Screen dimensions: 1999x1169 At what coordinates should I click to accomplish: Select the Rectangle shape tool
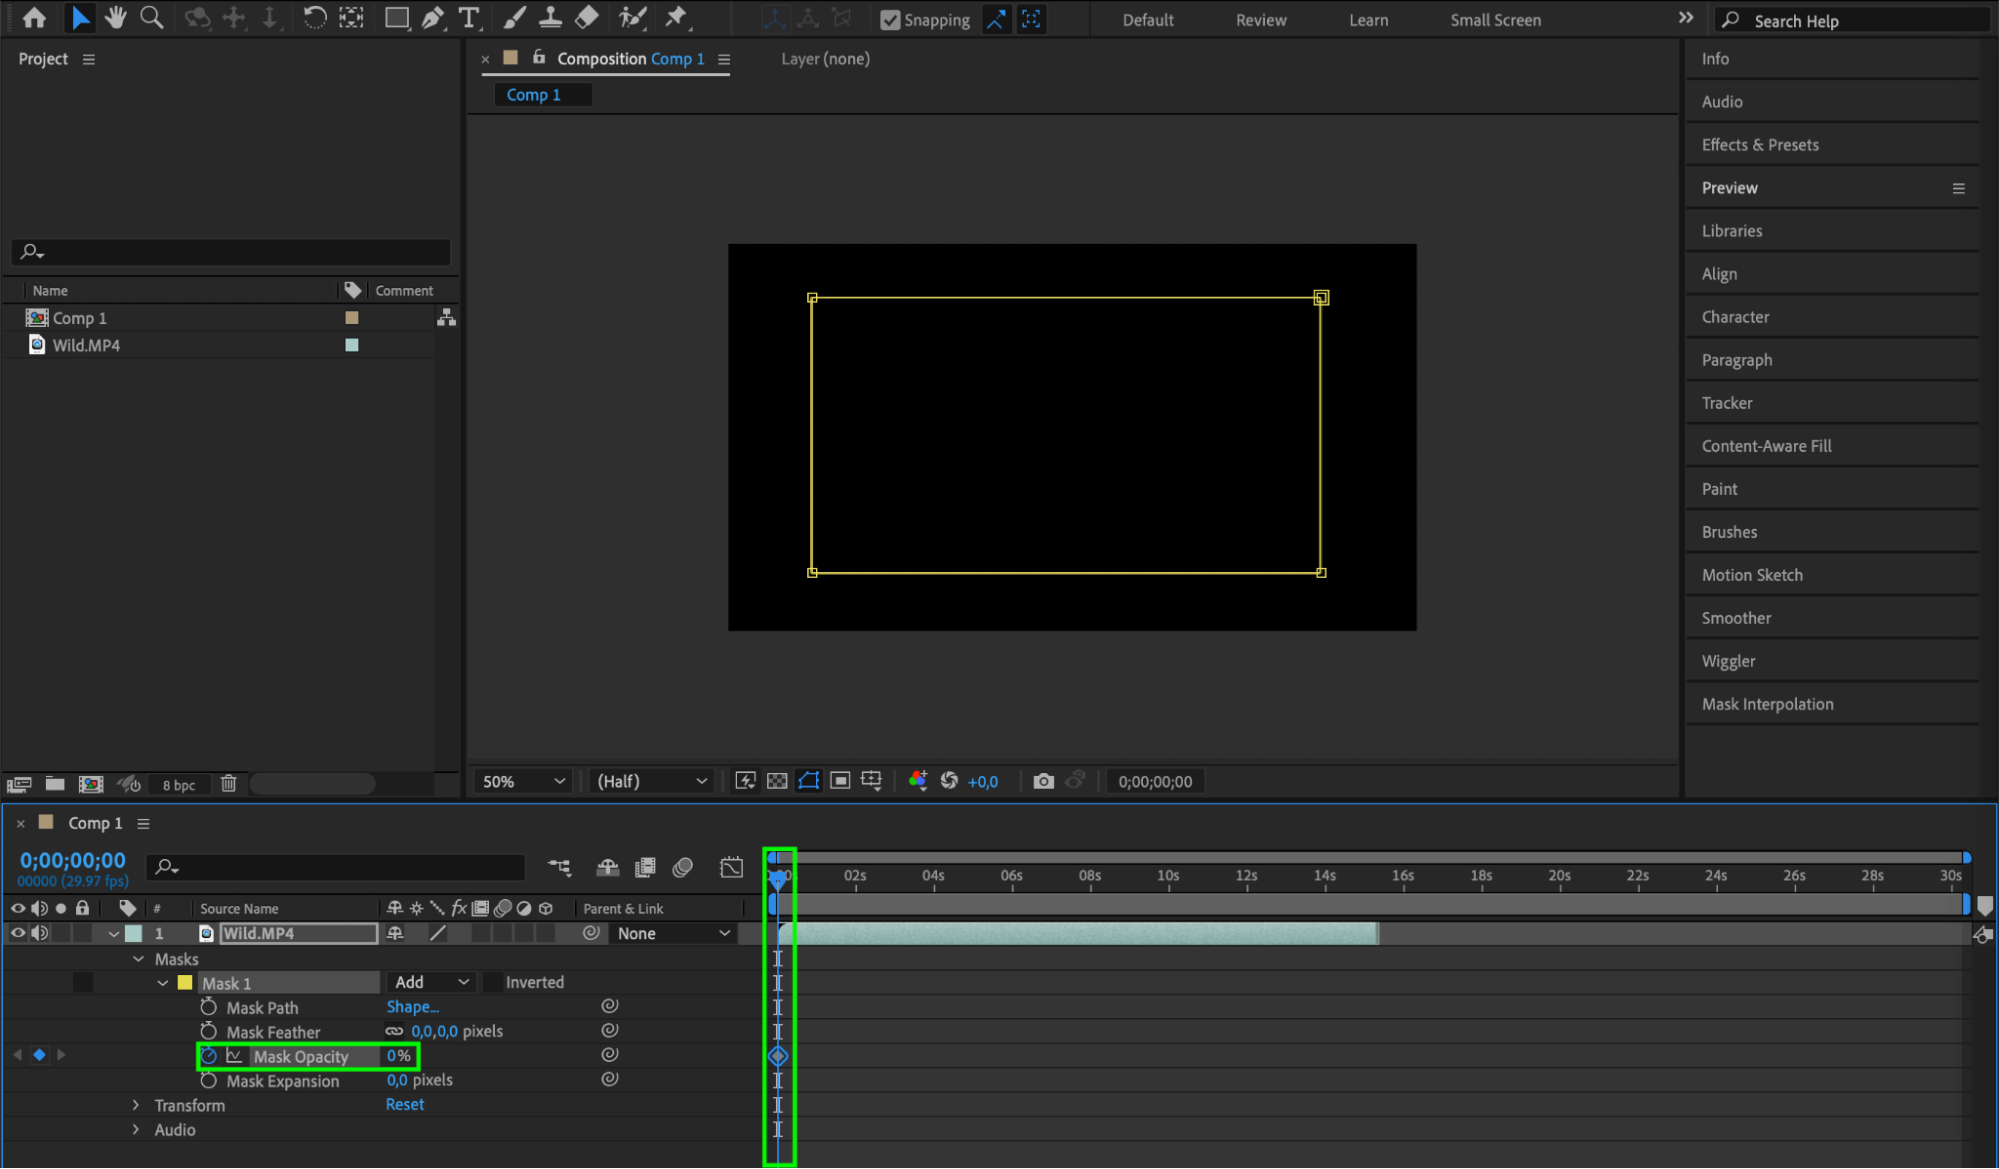(397, 18)
